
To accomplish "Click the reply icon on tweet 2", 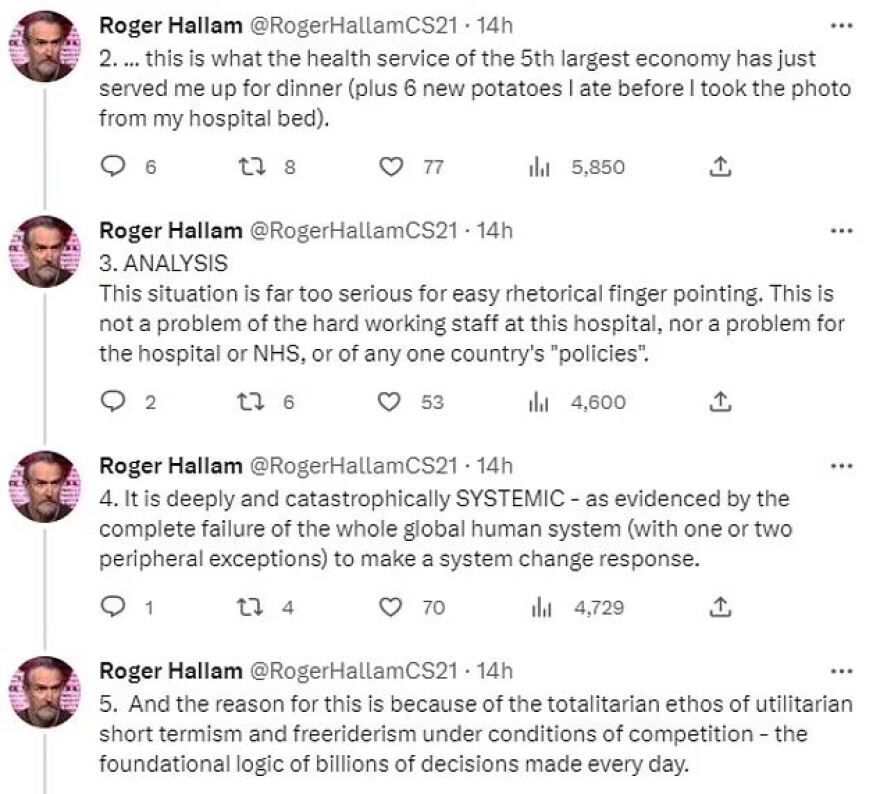I will 113,168.
